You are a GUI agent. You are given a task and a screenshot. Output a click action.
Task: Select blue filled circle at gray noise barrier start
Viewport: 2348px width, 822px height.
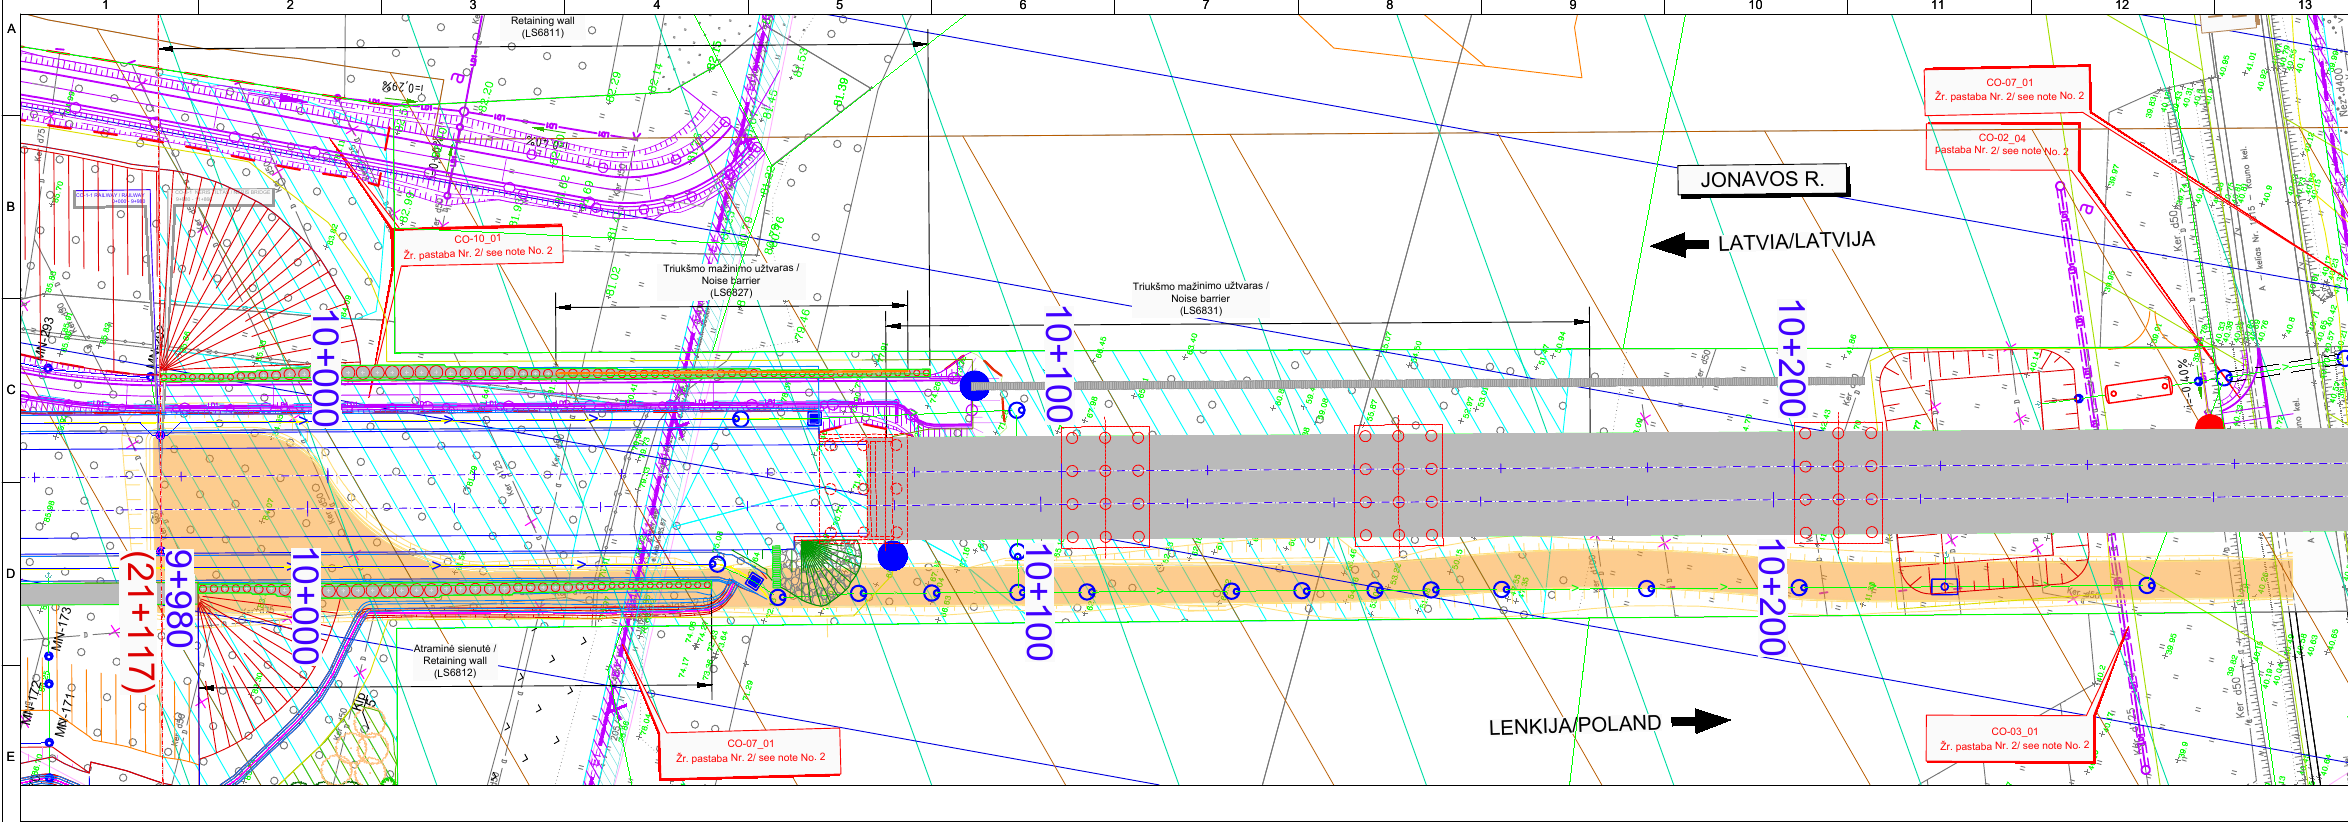coord(974,386)
